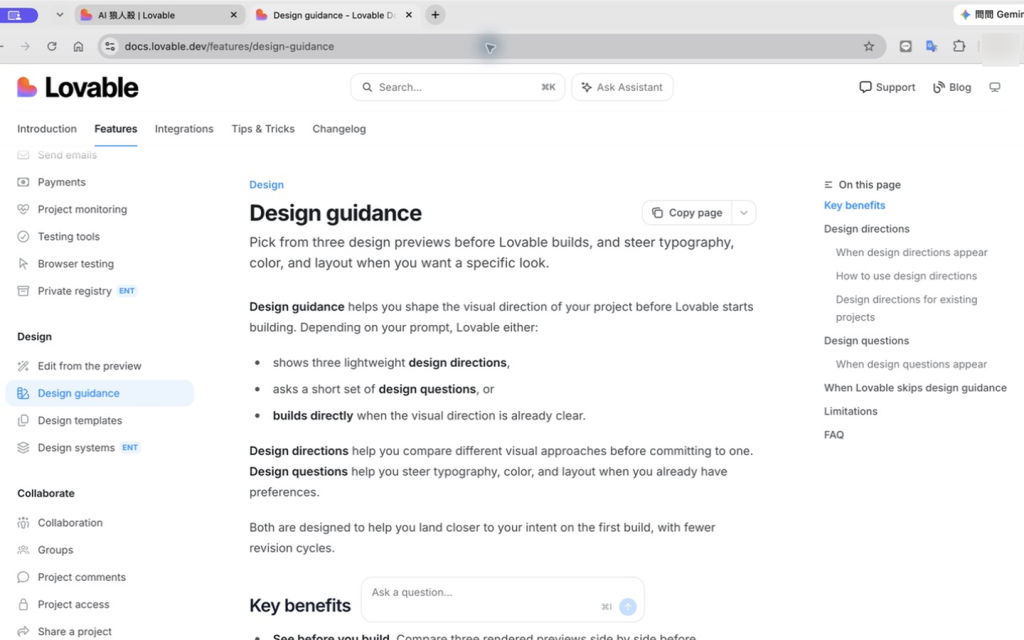Expand the Copy page dropdown chevron
1024x640 pixels.
coord(743,213)
